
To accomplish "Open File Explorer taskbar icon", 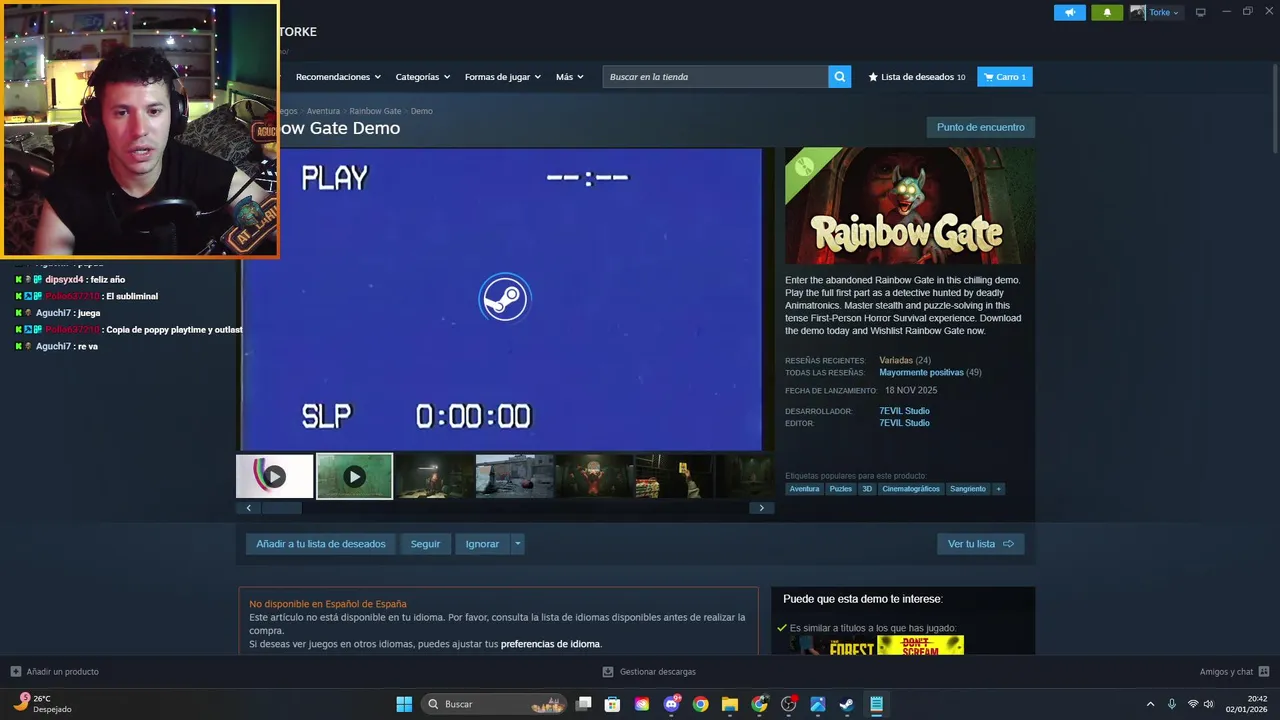I will (730, 704).
